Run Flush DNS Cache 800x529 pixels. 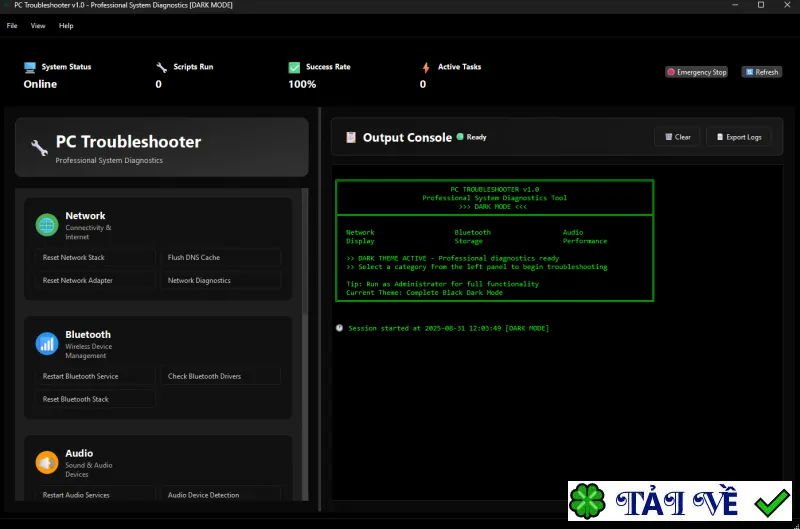coord(220,257)
